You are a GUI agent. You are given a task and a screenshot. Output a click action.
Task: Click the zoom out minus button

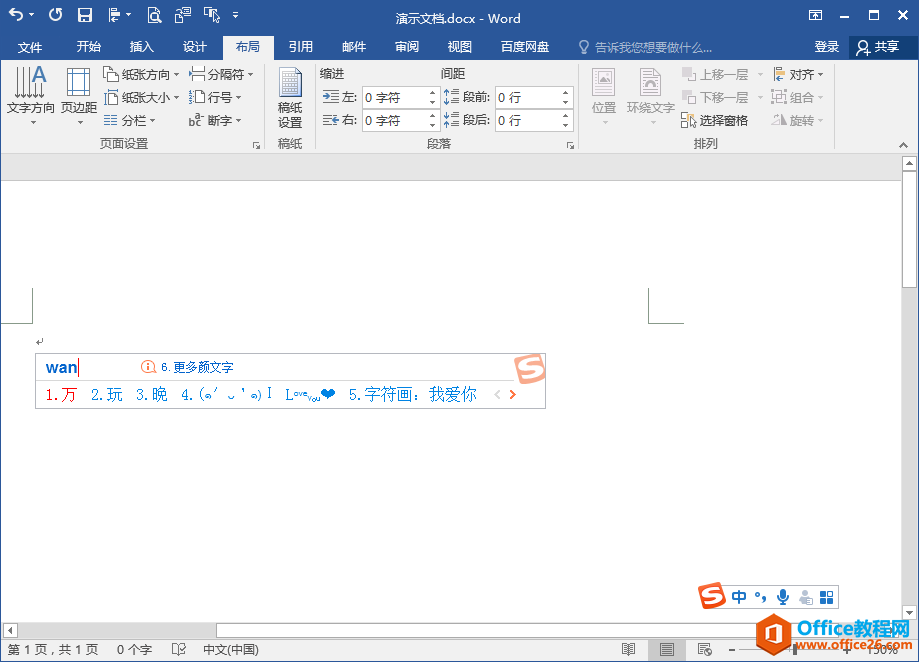(732, 649)
